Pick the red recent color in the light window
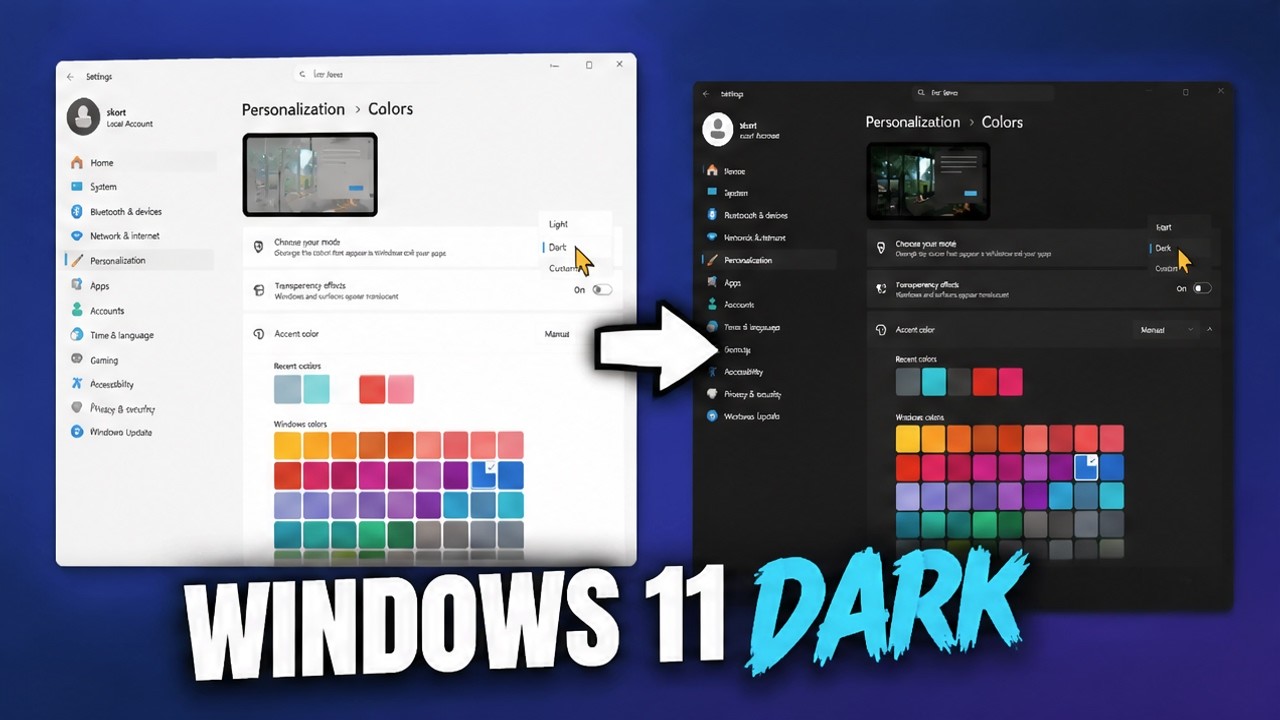 pyautogui.click(x=372, y=389)
